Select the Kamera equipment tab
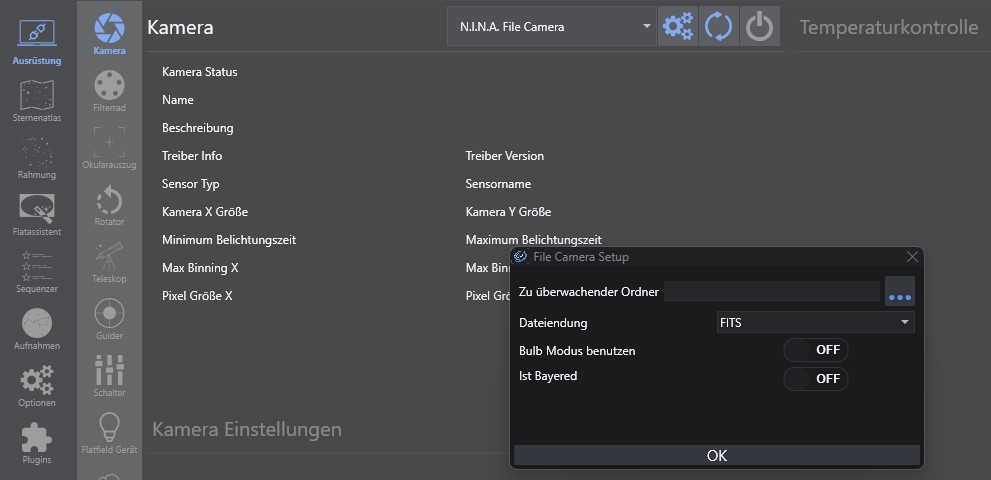 tap(109, 35)
